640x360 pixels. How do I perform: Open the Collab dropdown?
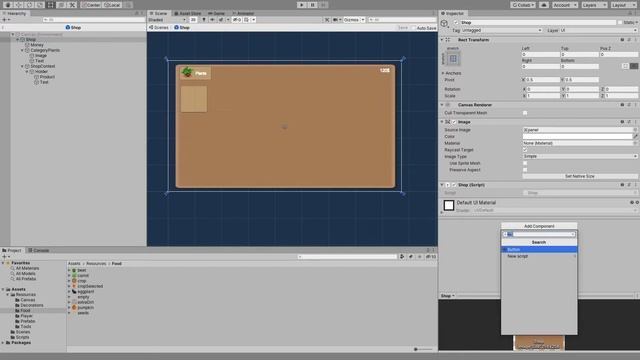[523, 5]
